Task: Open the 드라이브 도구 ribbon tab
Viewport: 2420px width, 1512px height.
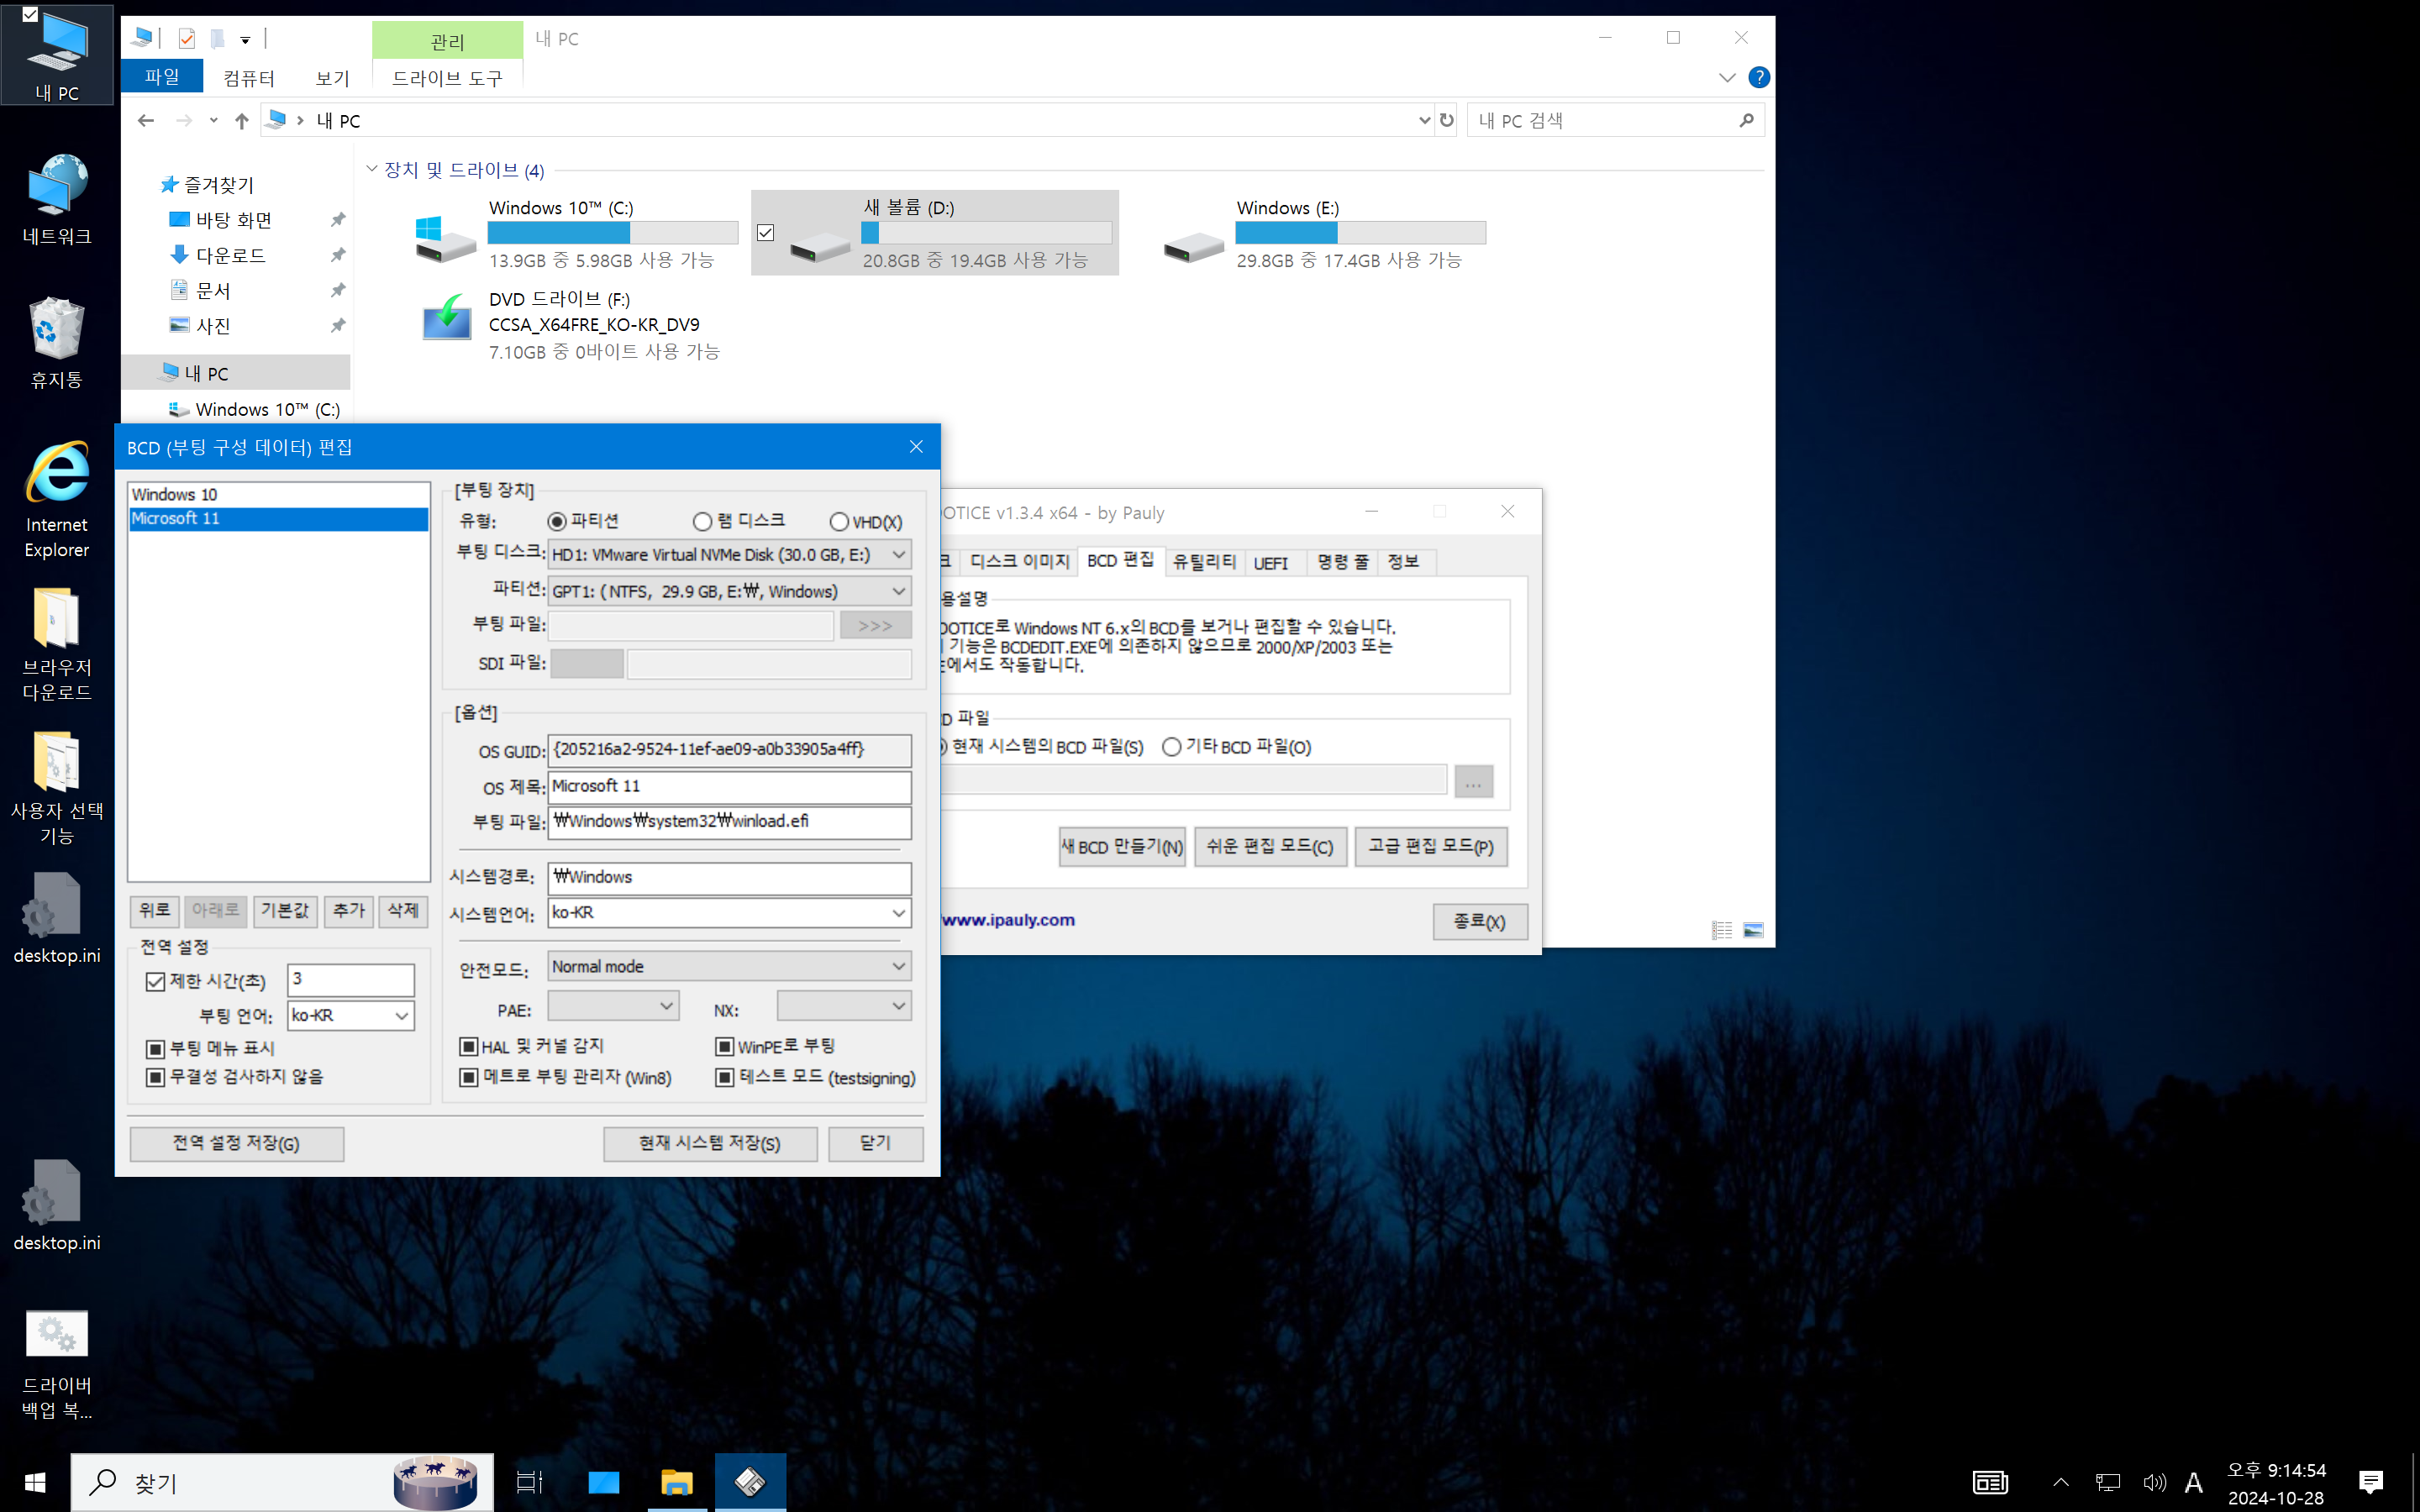Action: pos(447,77)
